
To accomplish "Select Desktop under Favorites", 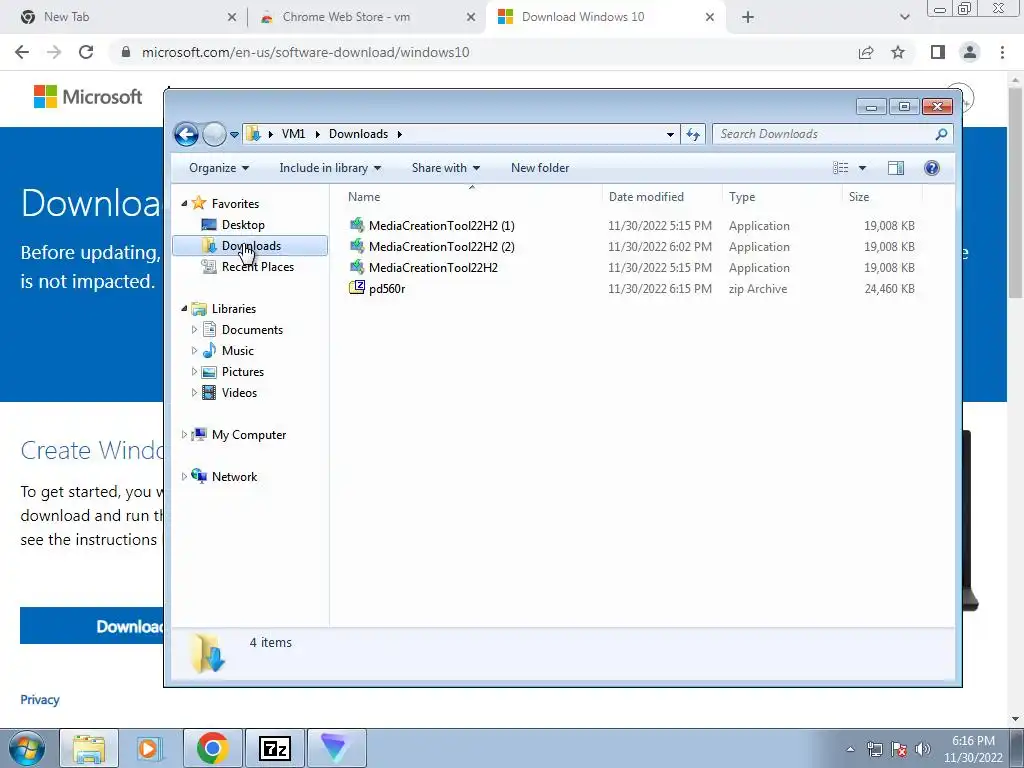I will [x=243, y=225].
